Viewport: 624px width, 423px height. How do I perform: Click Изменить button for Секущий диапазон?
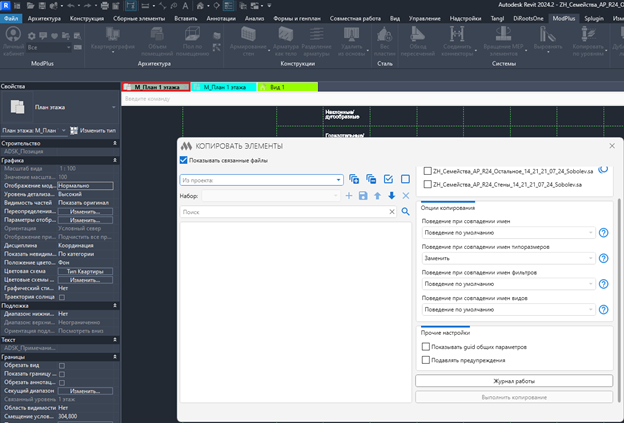(85, 391)
